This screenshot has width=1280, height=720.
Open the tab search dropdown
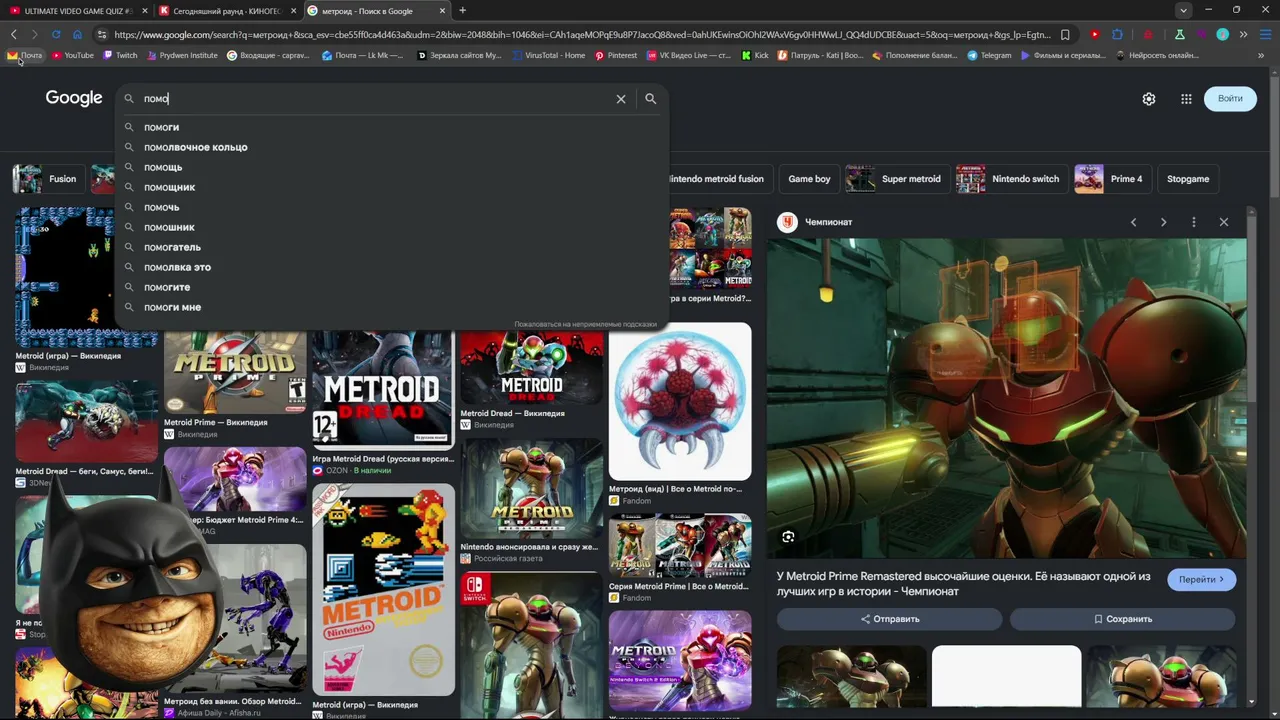(x=1183, y=11)
